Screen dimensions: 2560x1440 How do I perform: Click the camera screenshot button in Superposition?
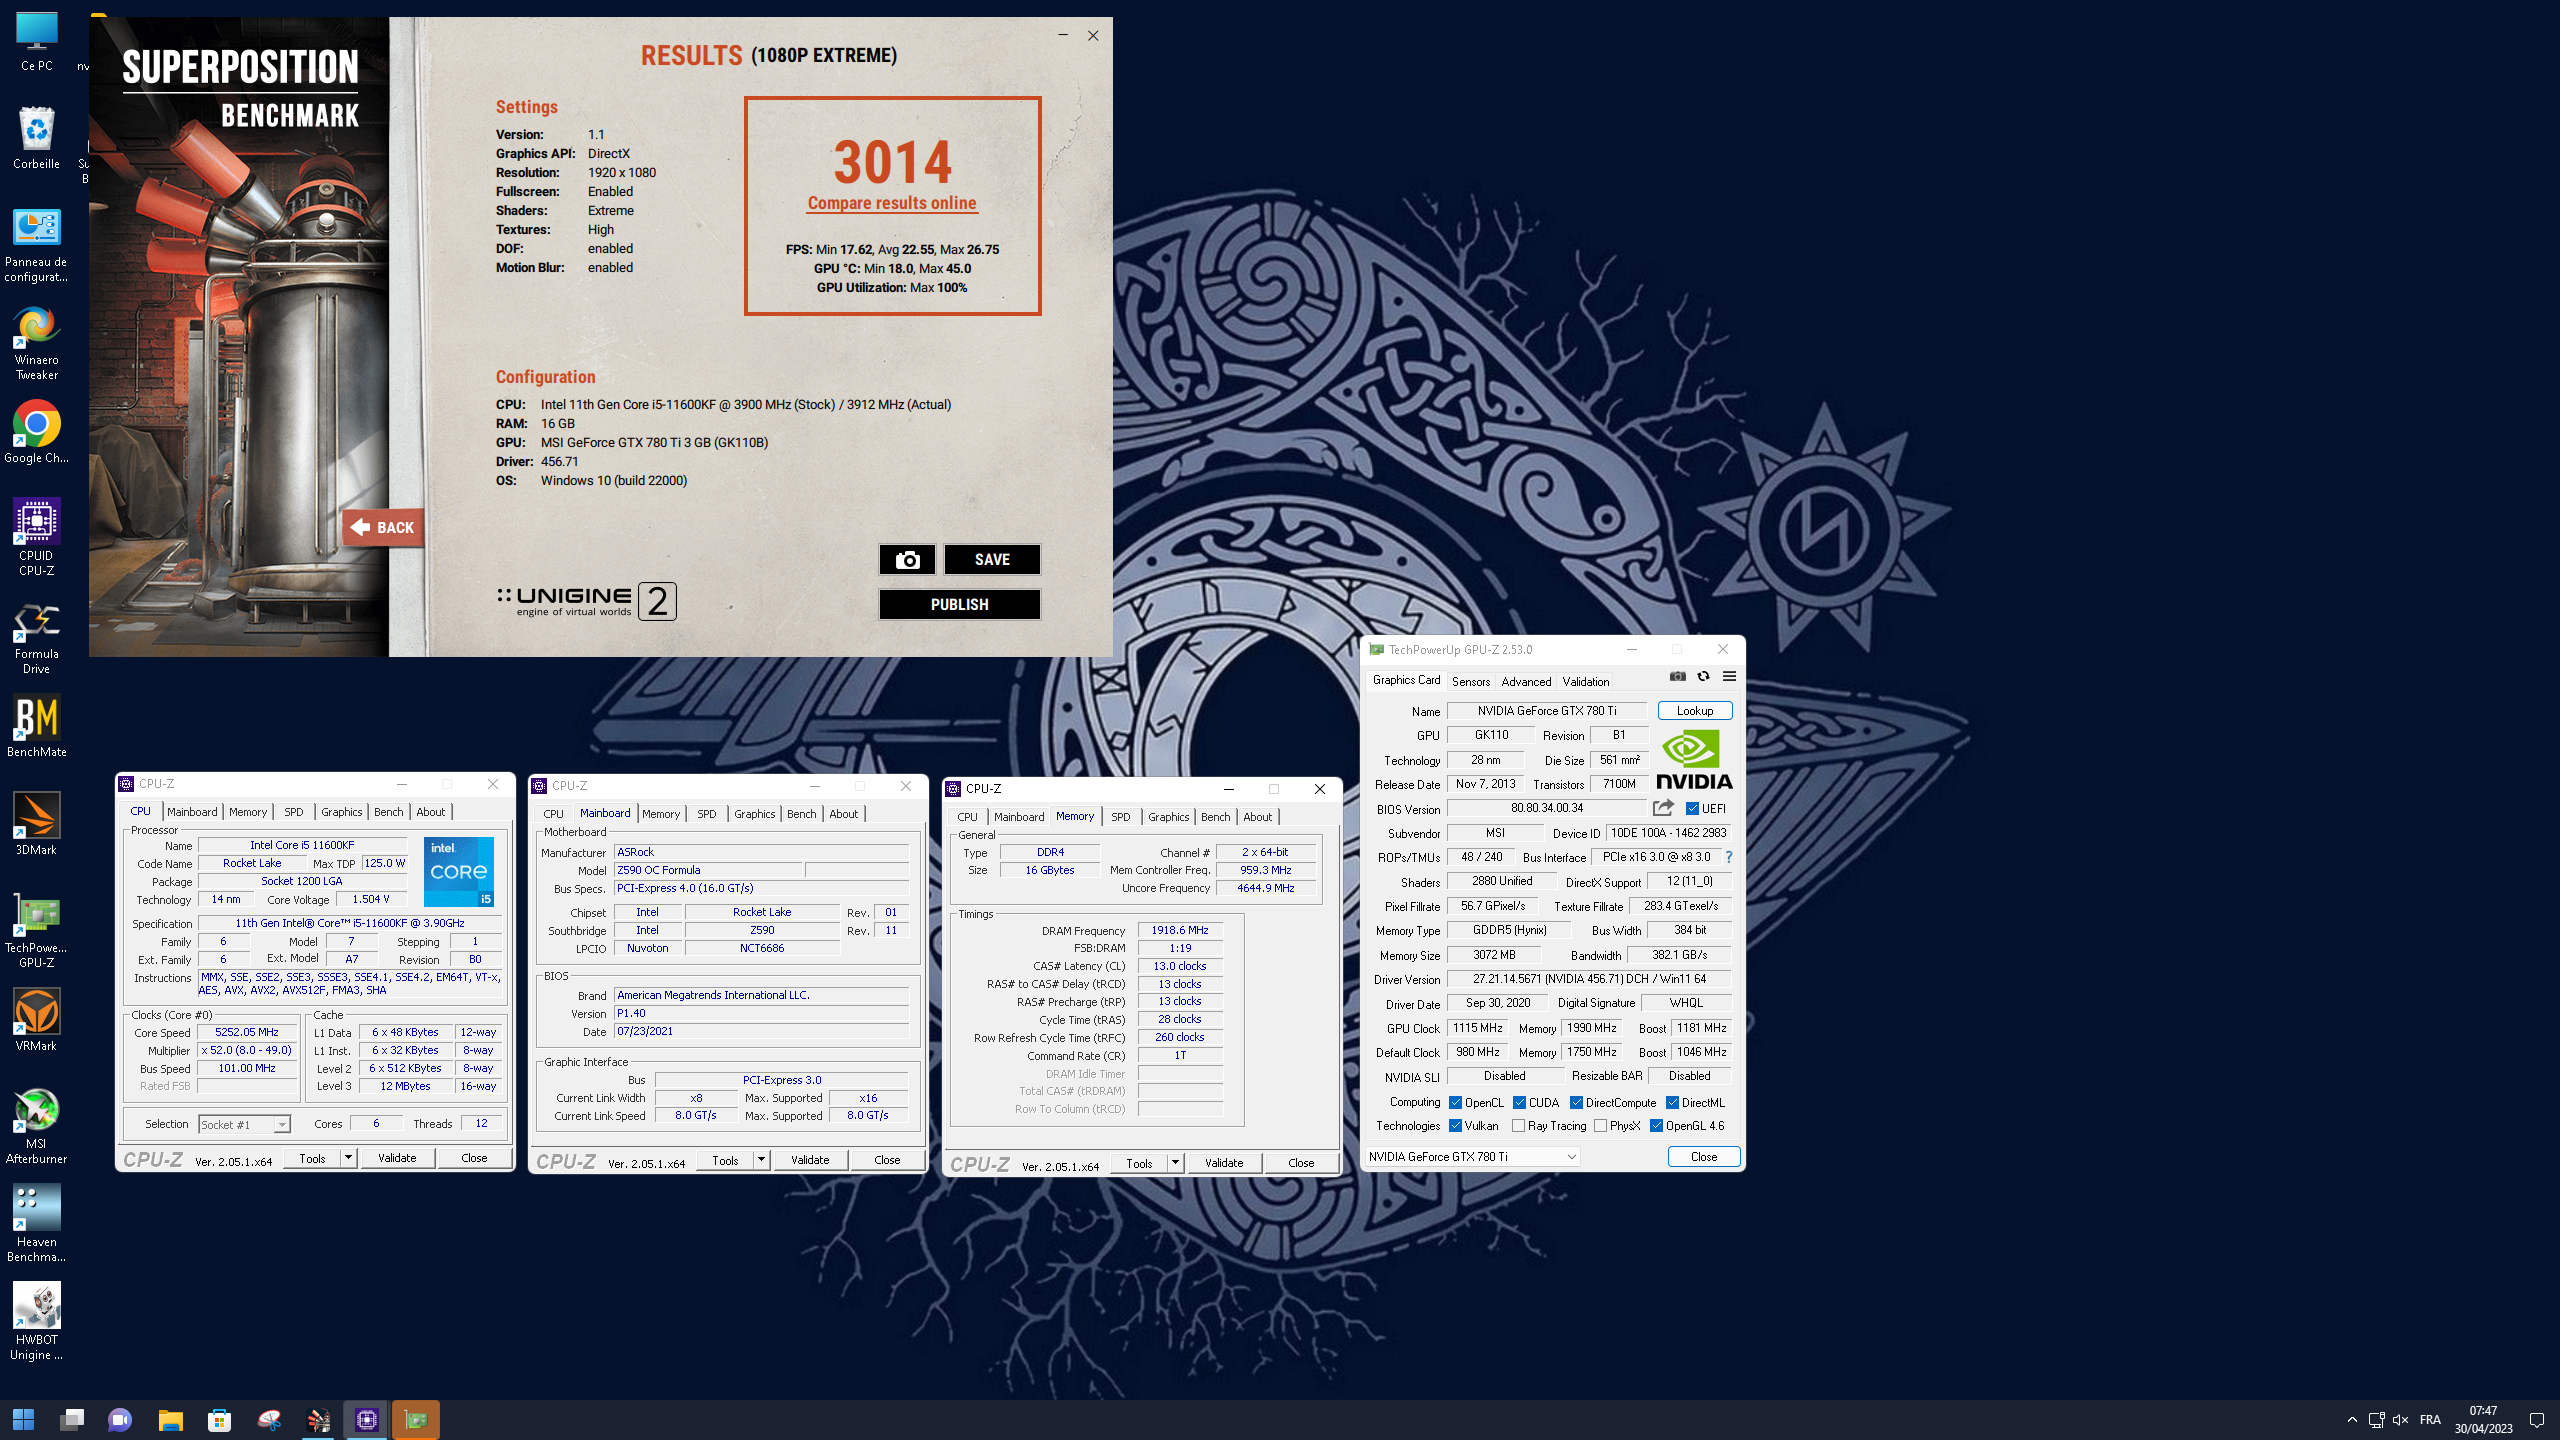(x=907, y=560)
